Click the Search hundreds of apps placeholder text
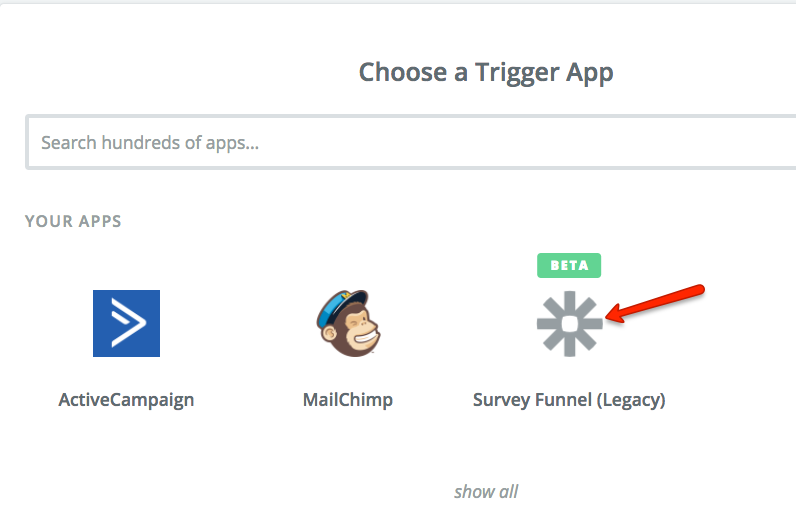Screen dimensions: 796x524 click(x=150, y=143)
